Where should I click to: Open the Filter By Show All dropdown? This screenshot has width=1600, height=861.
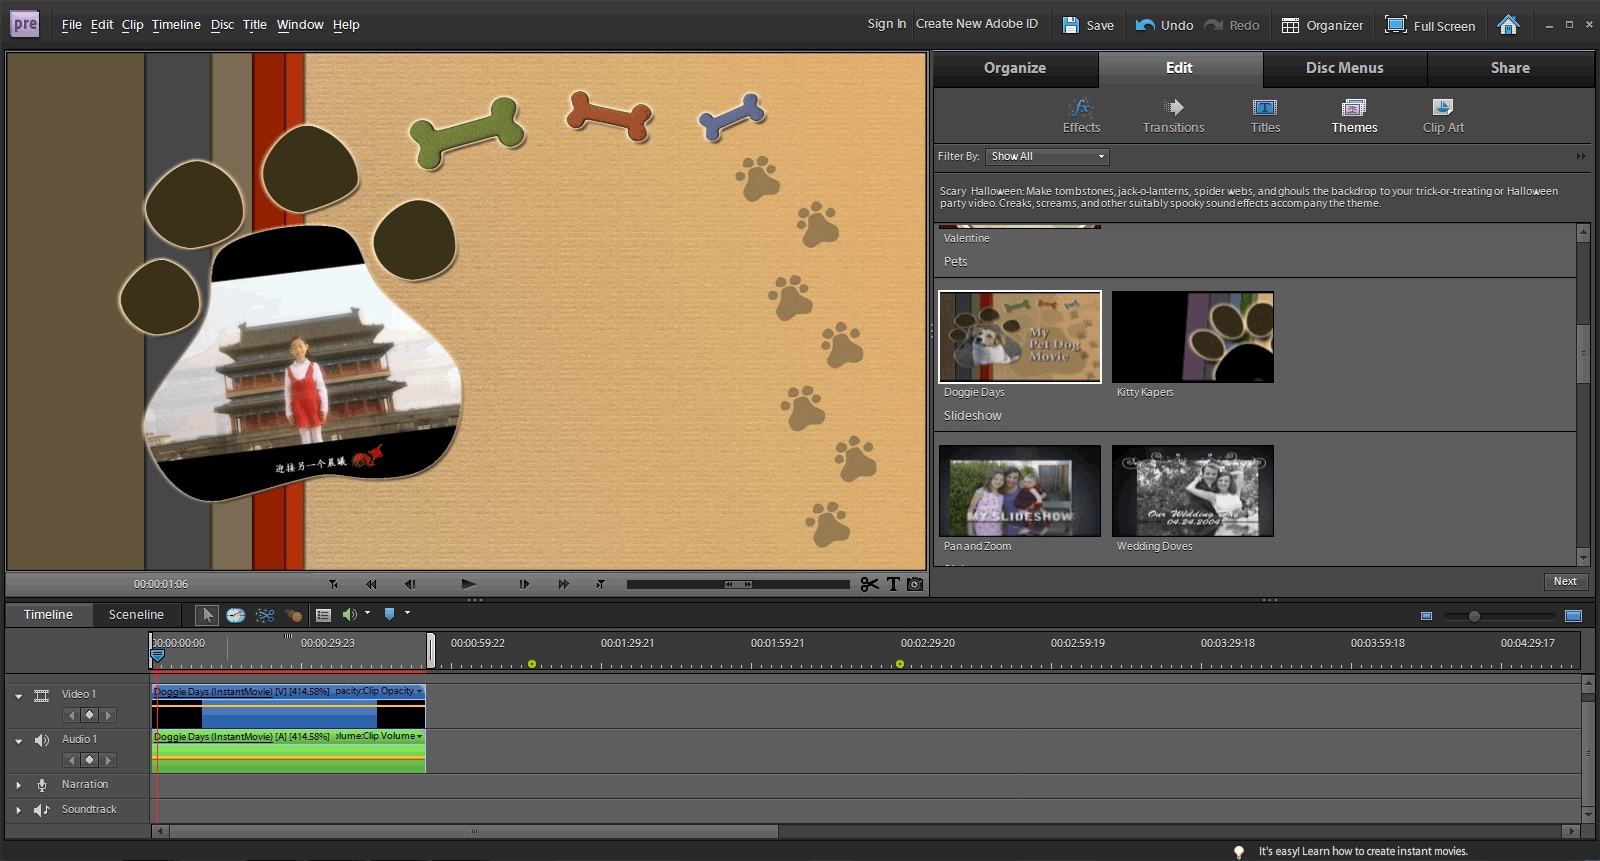tap(1047, 157)
